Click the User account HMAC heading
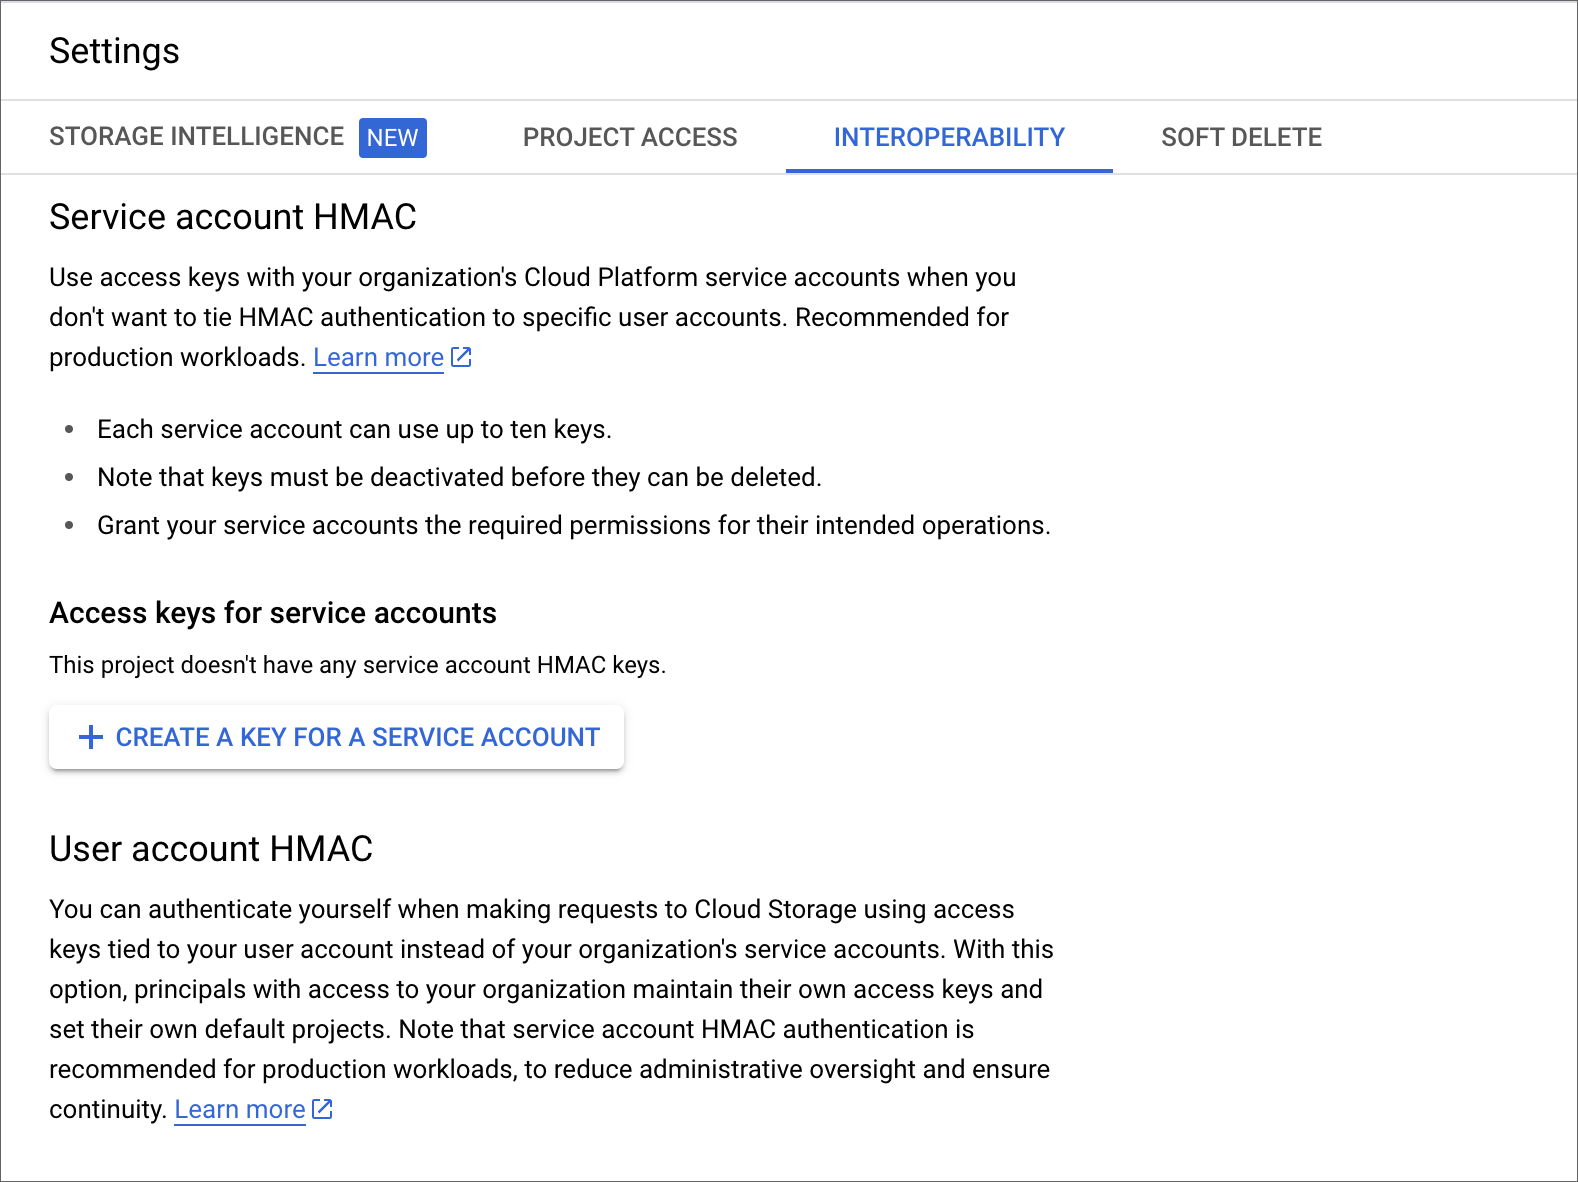The width and height of the screenshot is (1578, 1182). 211,848
